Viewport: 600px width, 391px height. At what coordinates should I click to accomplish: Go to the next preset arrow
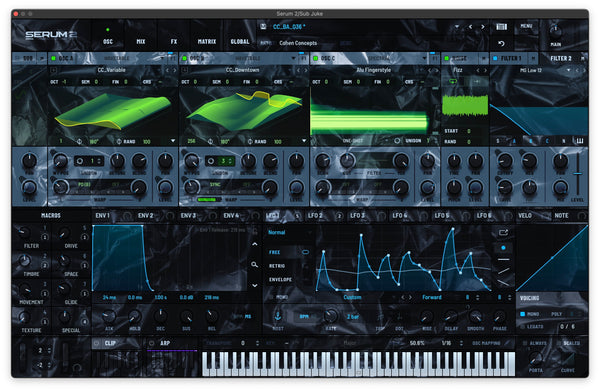[x=483, y=27]
